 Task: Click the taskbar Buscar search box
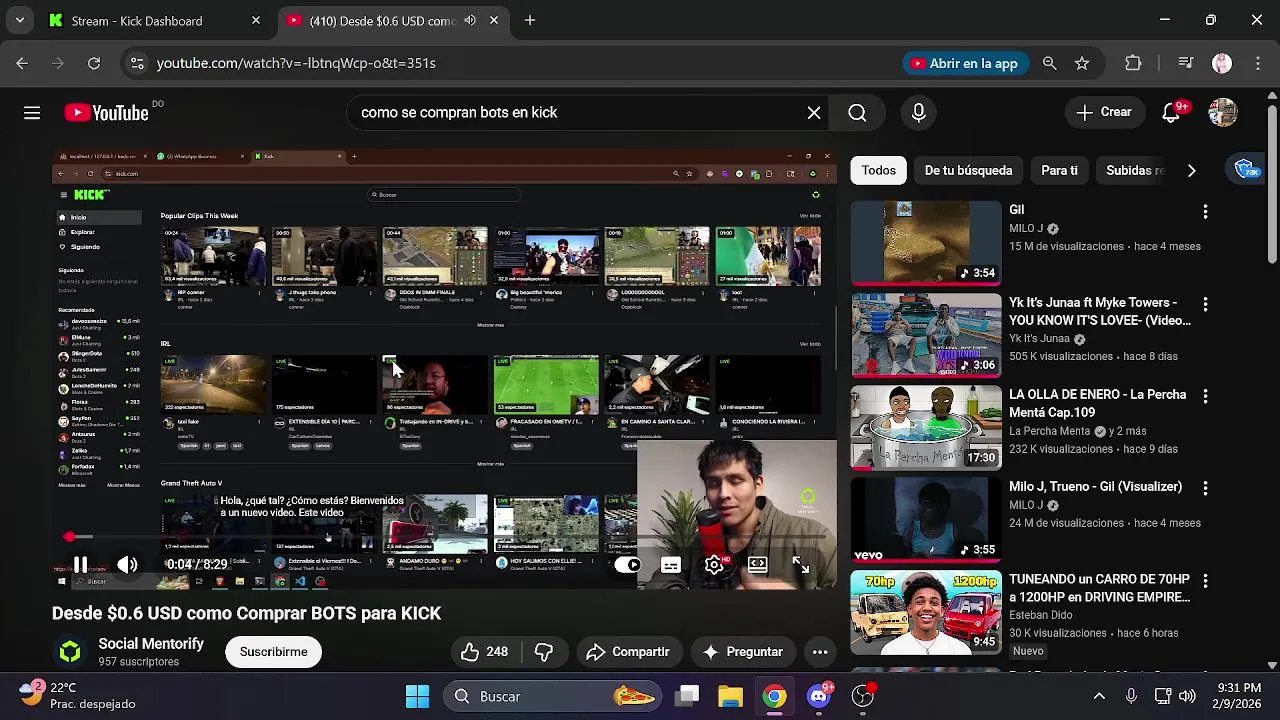click(553, 696)
